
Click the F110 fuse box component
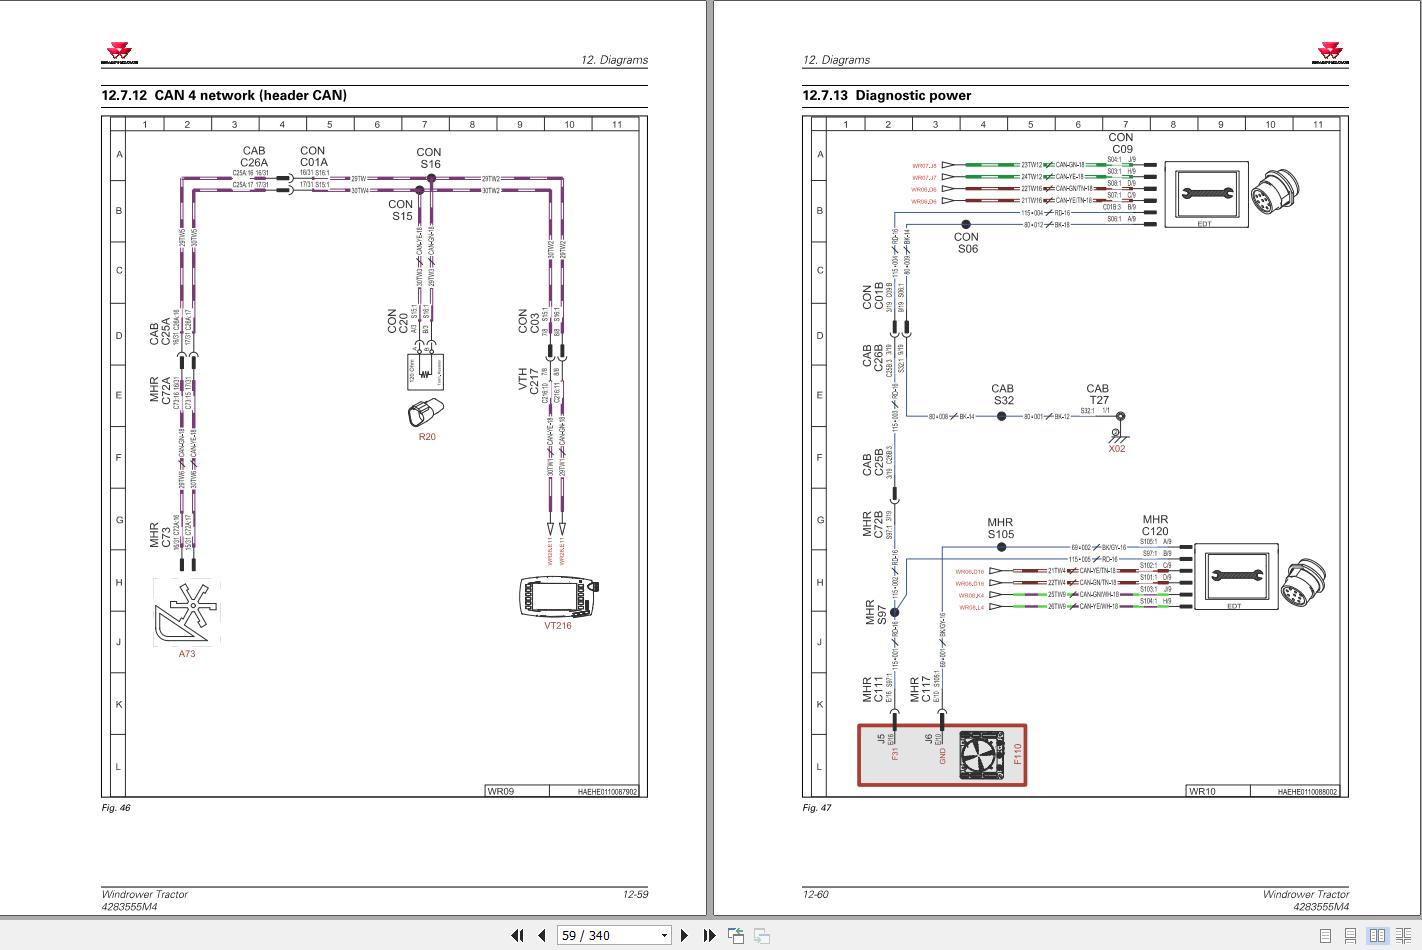tap(943, 756)
